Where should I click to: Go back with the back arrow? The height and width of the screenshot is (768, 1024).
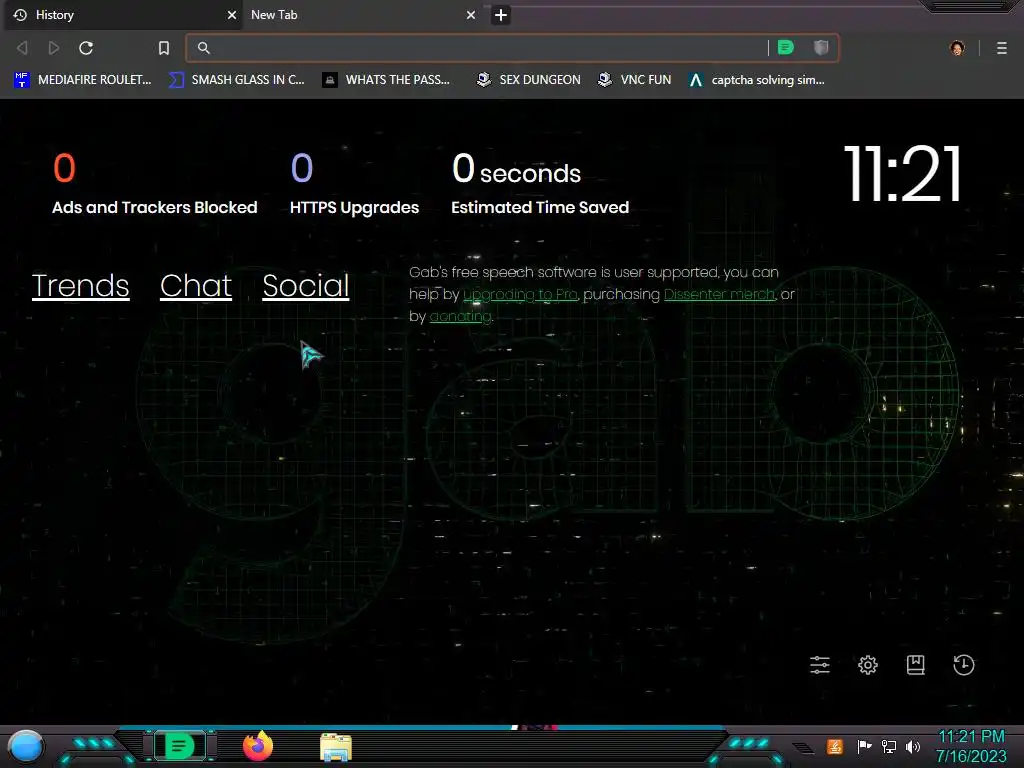tap(22, 48)
